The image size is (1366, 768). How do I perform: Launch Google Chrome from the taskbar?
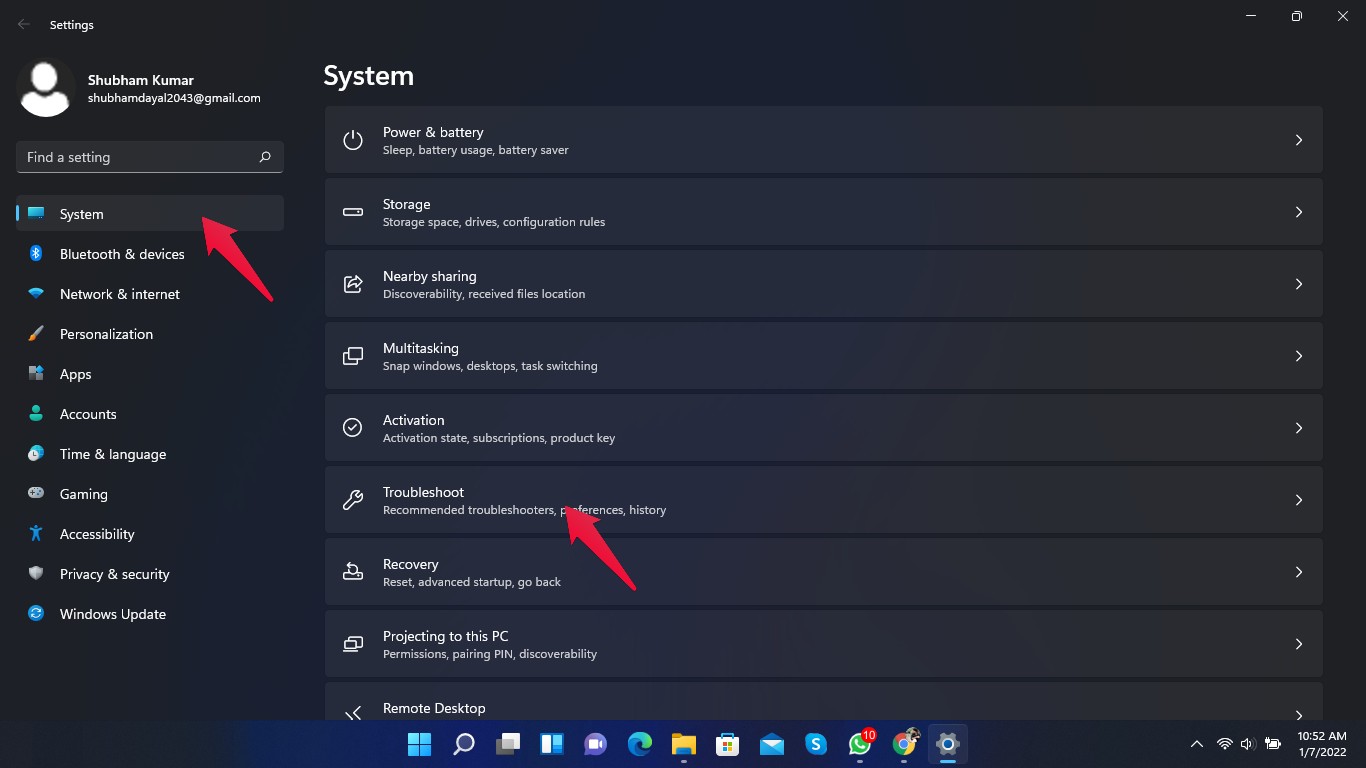[904, 744]
